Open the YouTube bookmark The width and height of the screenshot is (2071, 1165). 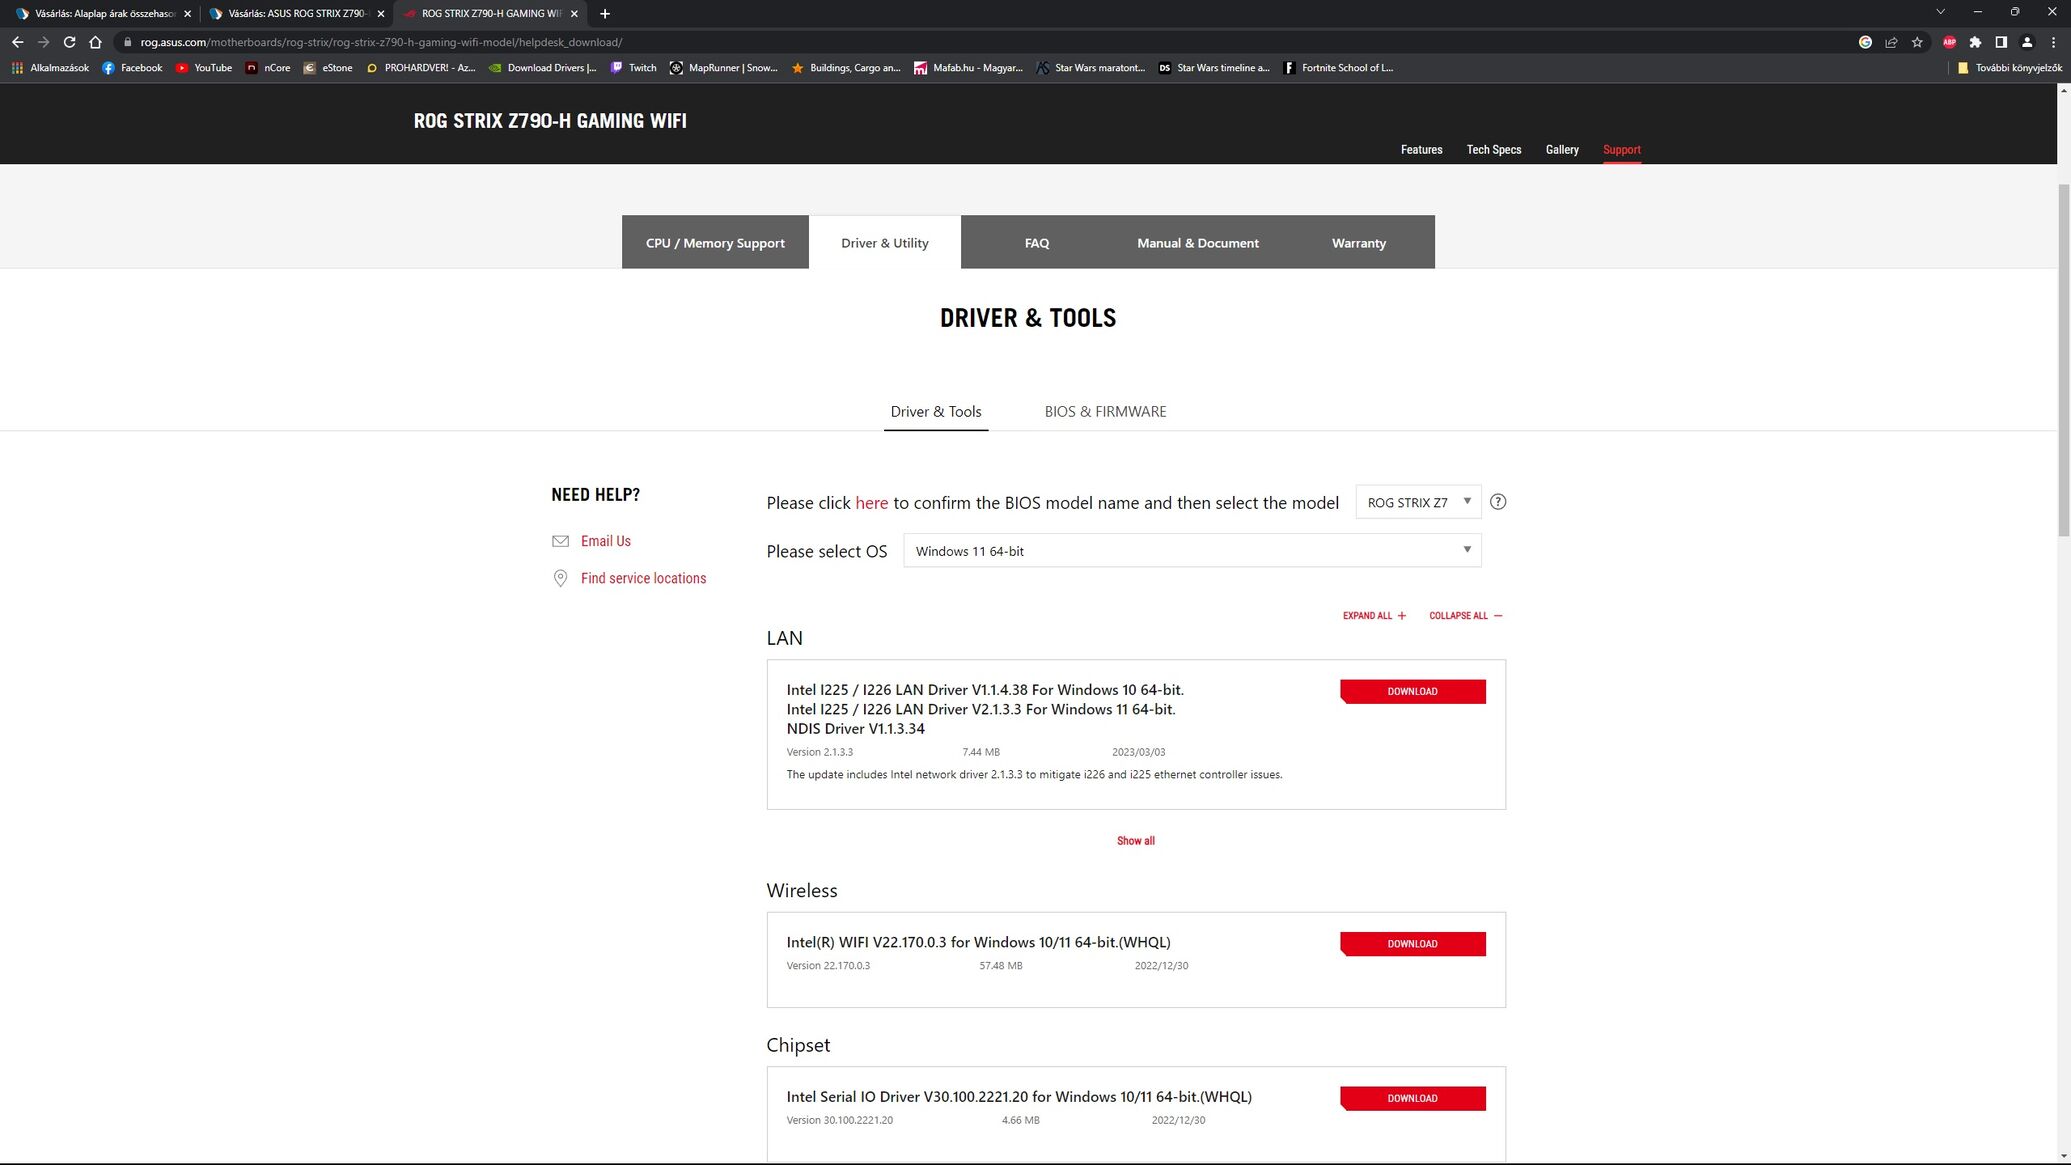tap(203, 68)
